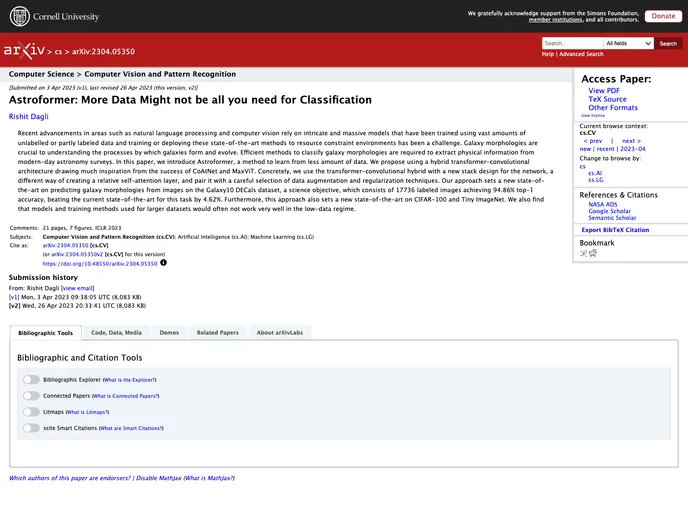Switch to Code, Data, Media tab

coord(116,333)
